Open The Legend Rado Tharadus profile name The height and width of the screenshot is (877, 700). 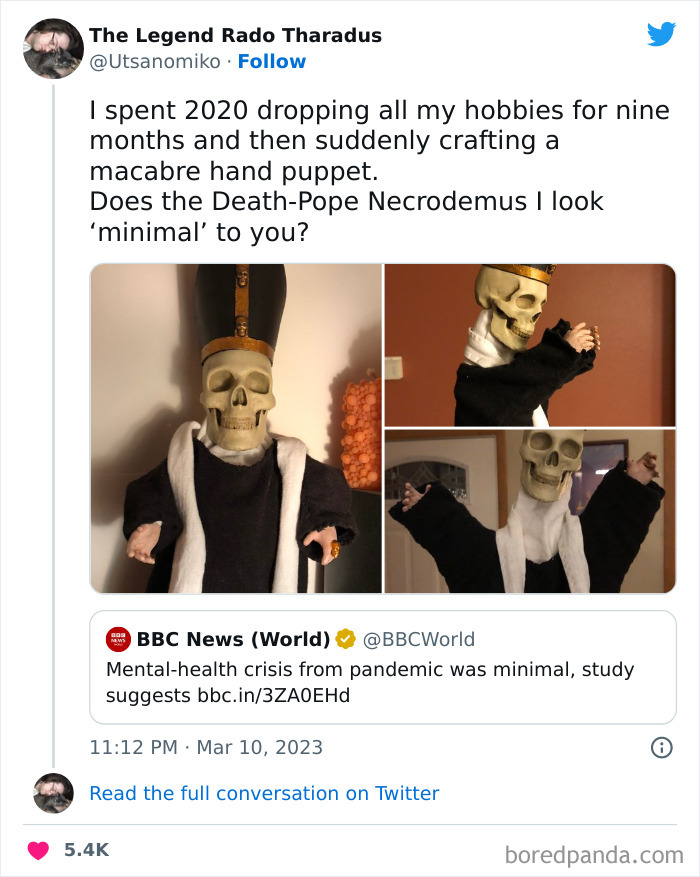point(235,36)
